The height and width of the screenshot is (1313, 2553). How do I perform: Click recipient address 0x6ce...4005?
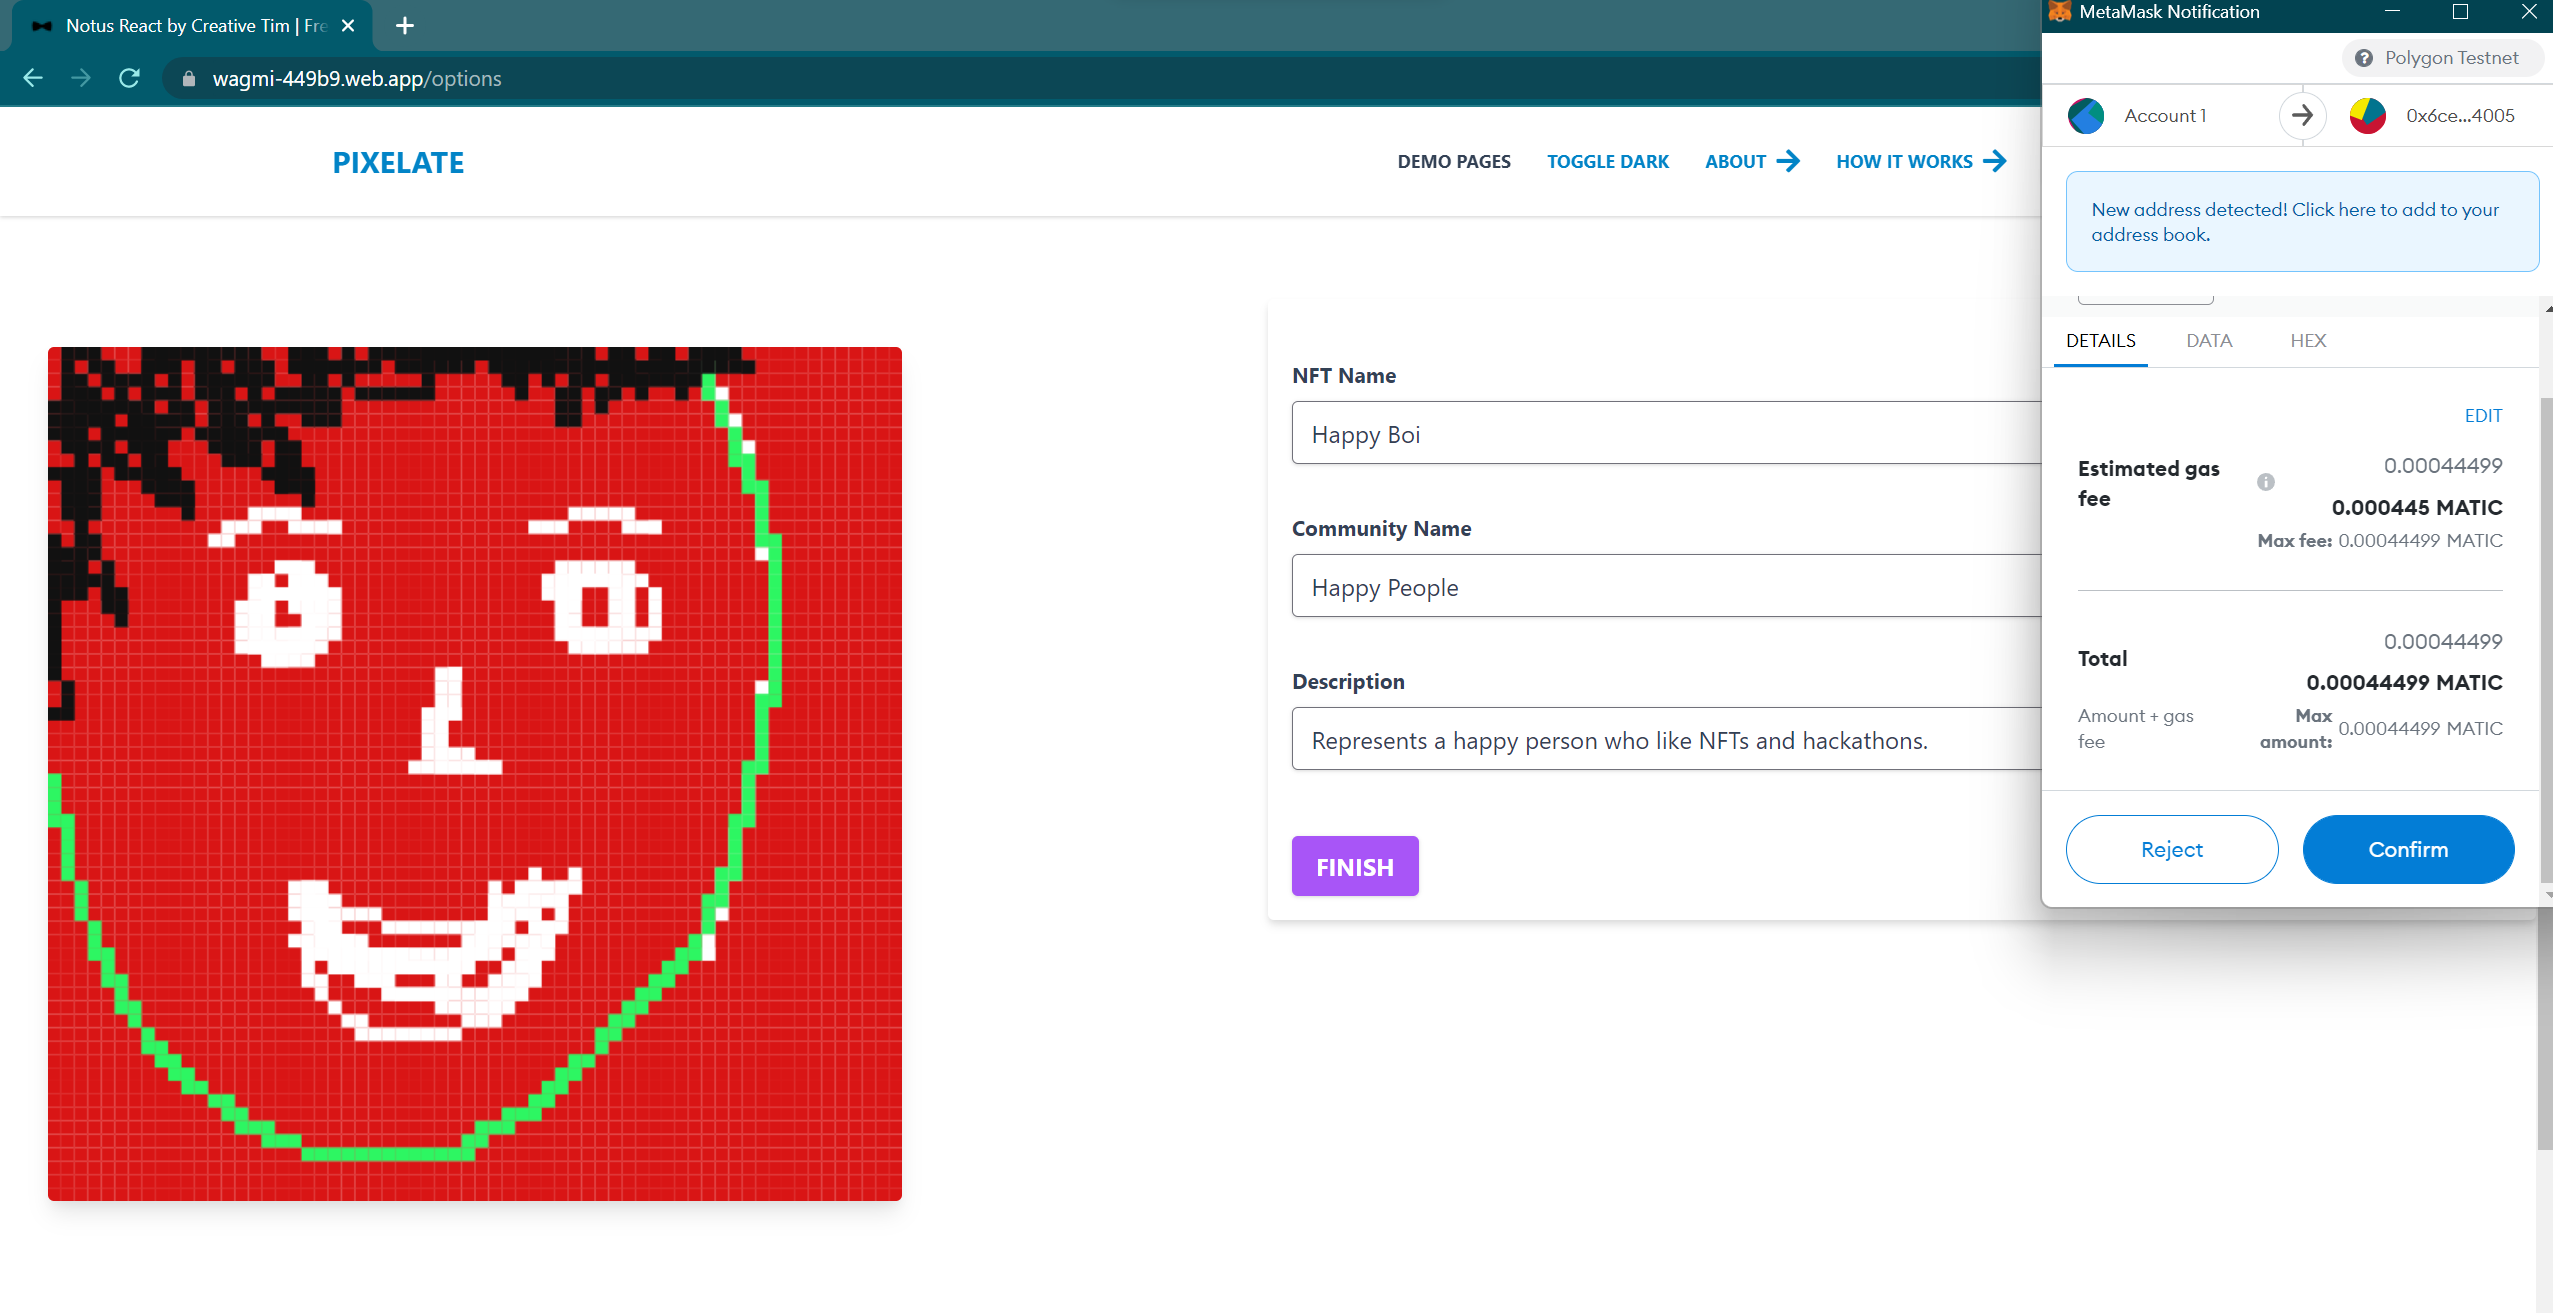click(x=2460, y=116)
